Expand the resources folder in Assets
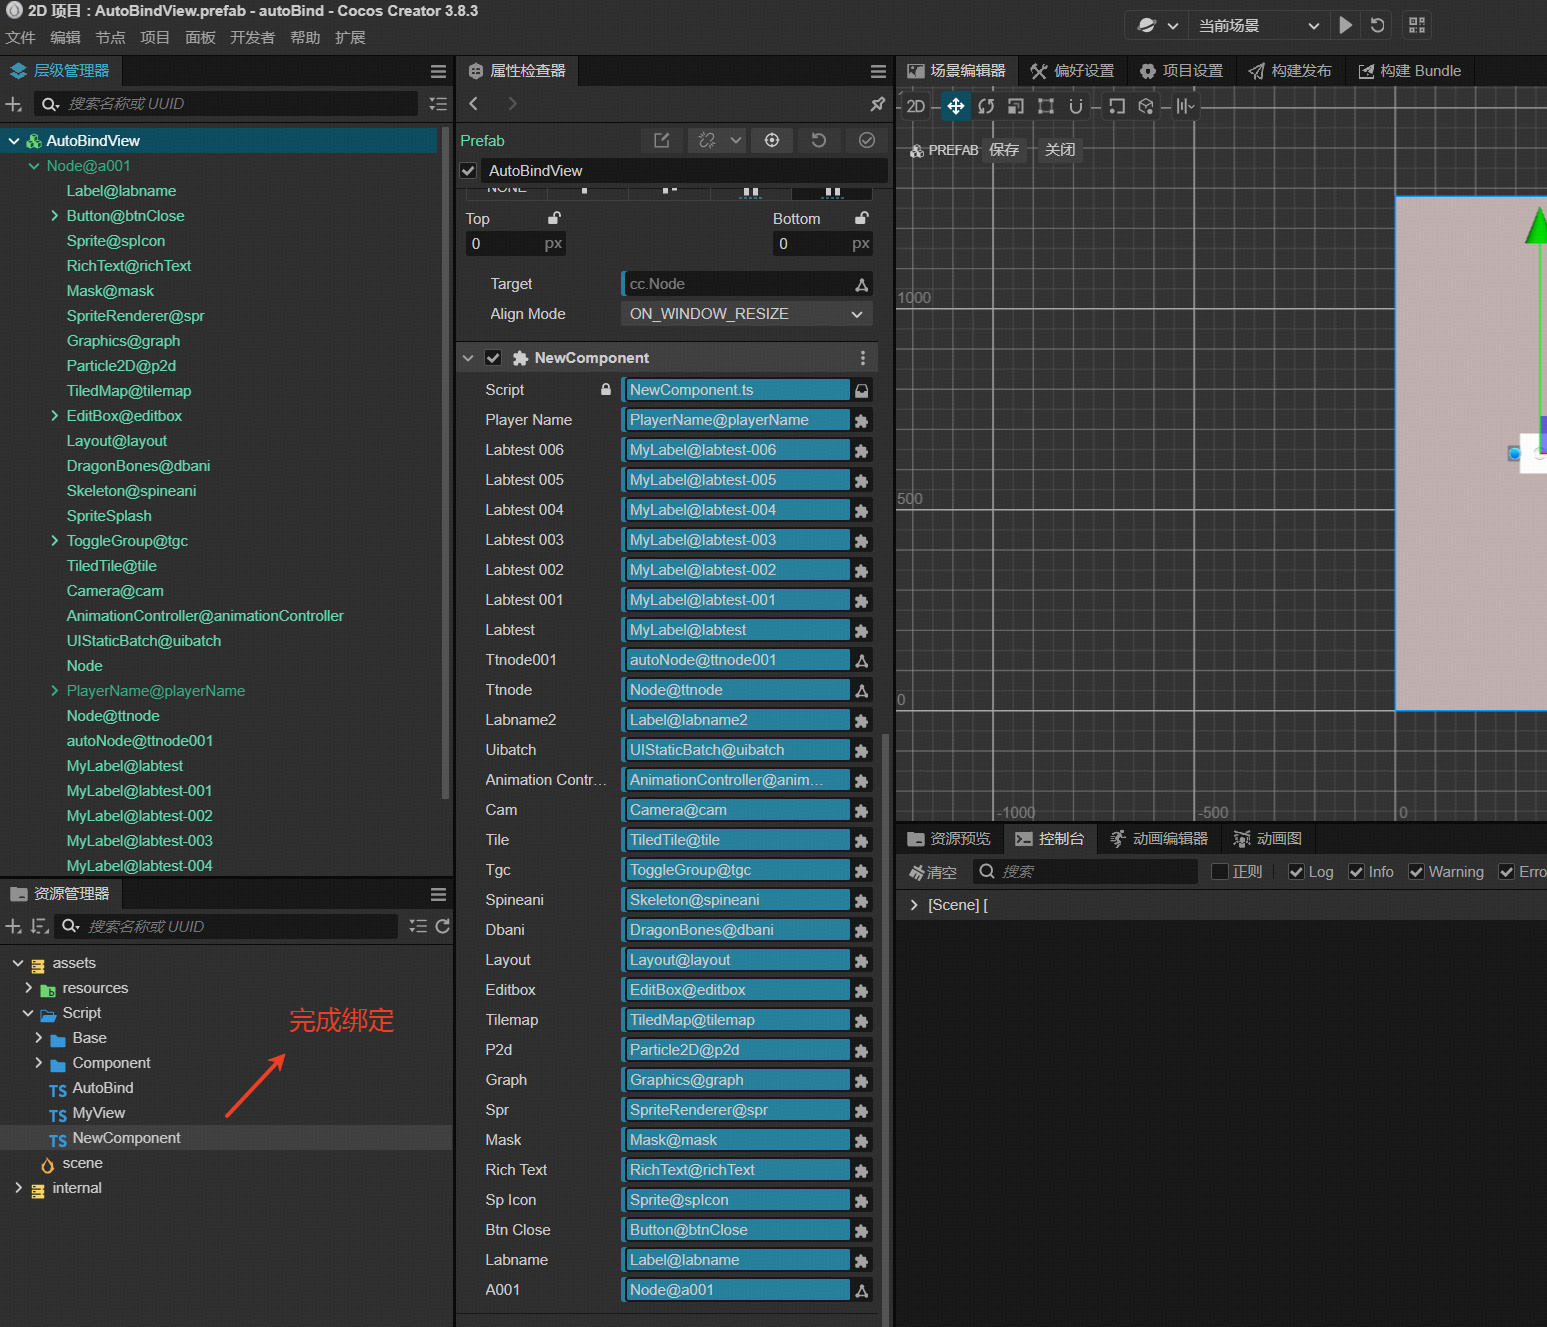The image size is (1547, 1327). click(28, 988)
